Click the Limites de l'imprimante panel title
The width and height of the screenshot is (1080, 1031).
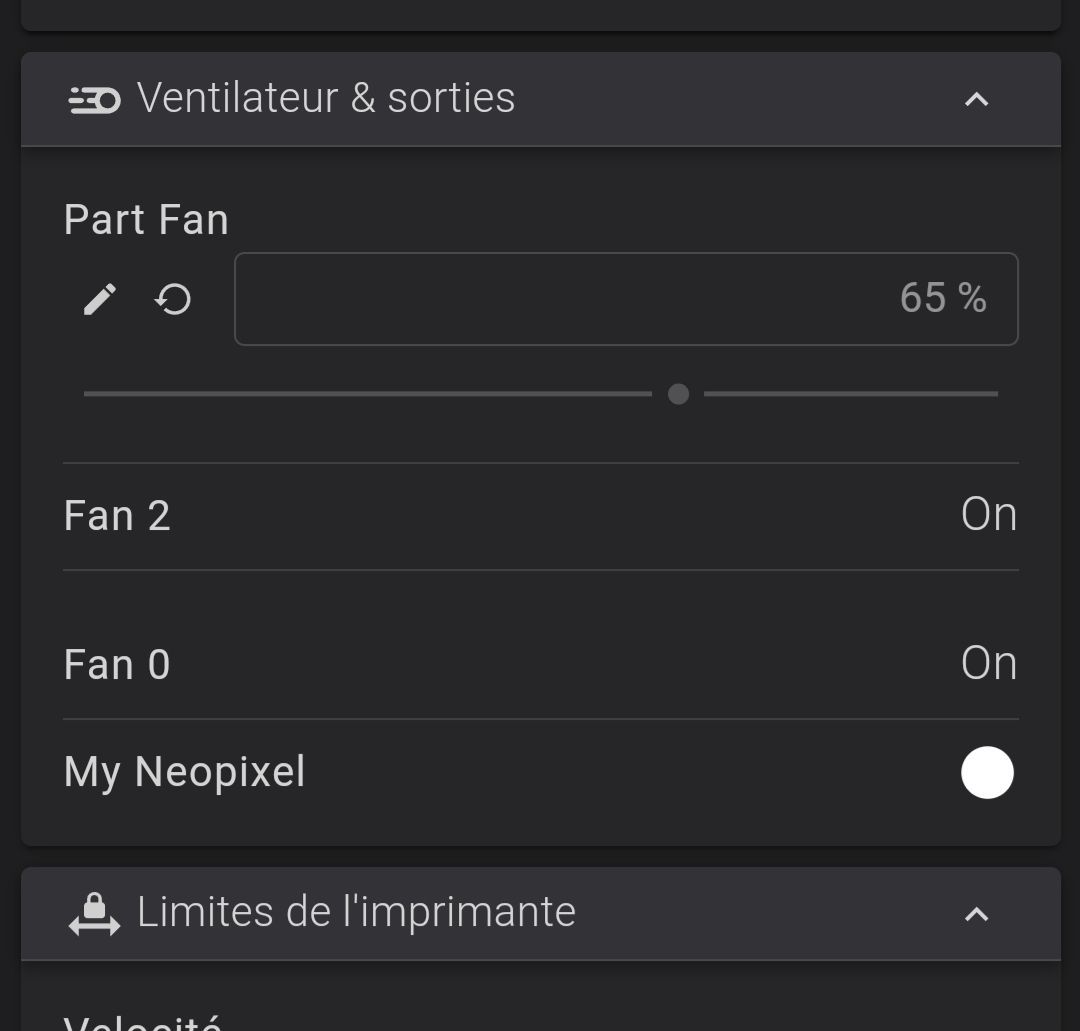(356, 912)
